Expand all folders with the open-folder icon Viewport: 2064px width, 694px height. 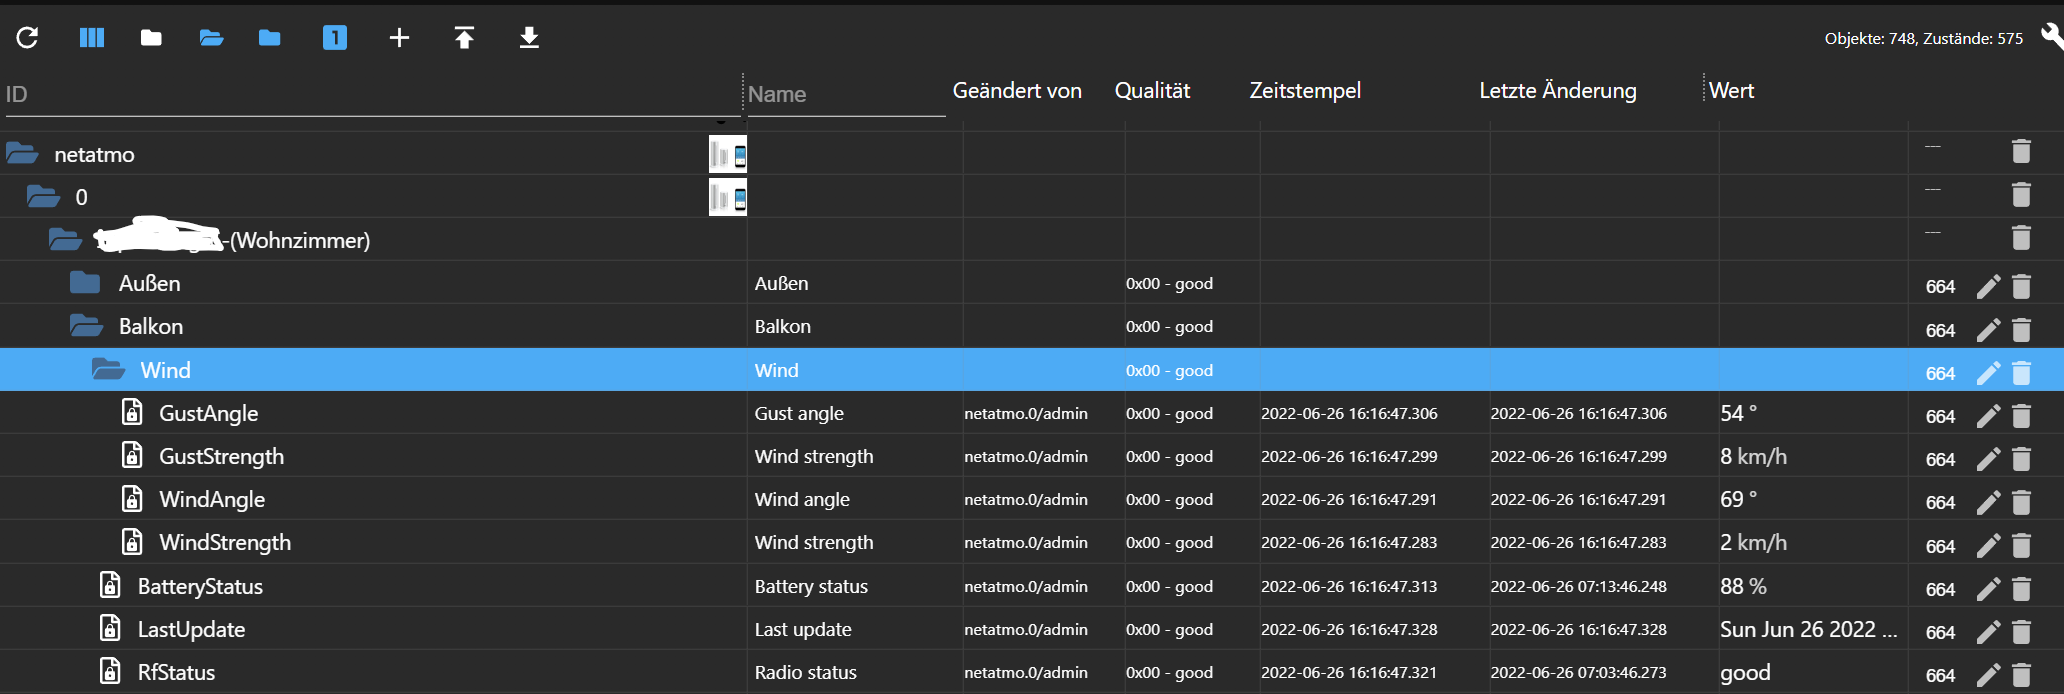pyautogui.click(x=211, y=38)
